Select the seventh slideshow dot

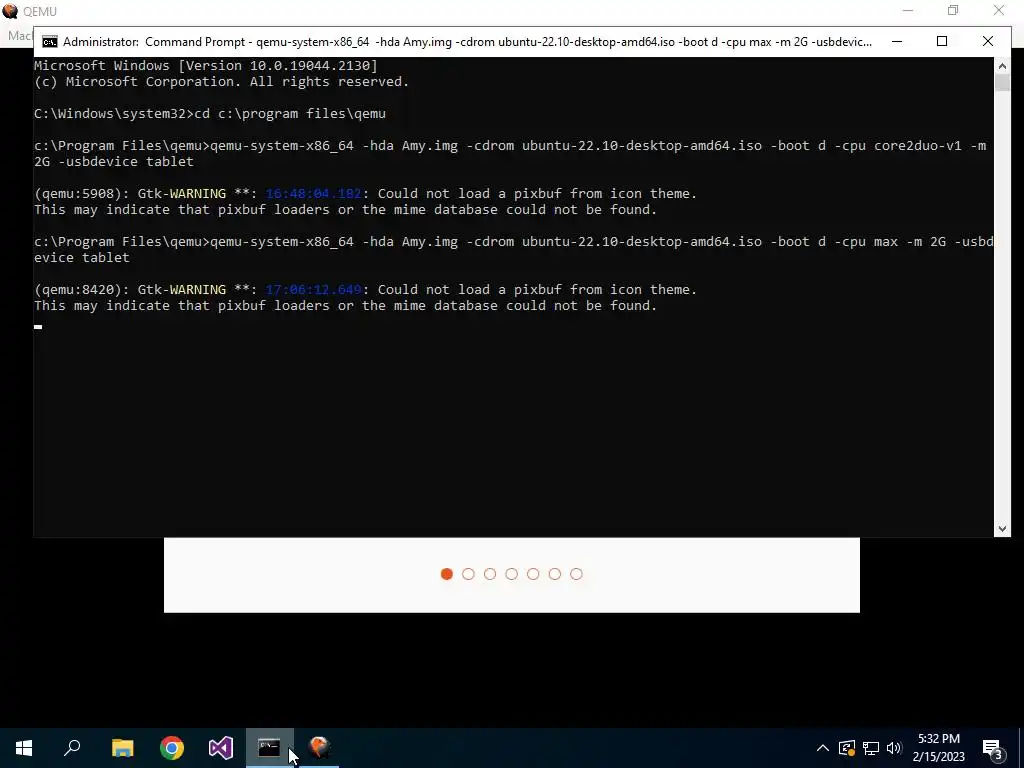pyautogui.click(x=576, y=574)
